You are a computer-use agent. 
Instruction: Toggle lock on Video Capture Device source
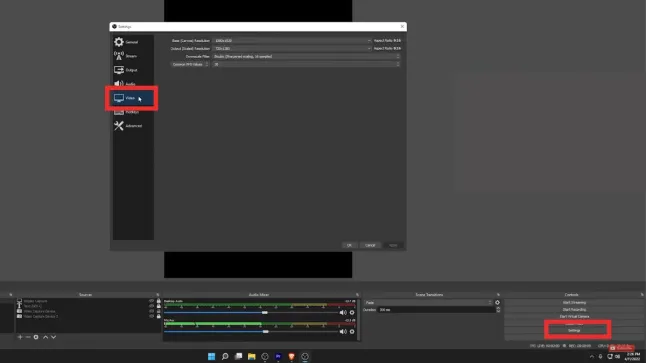click(159, 311)
